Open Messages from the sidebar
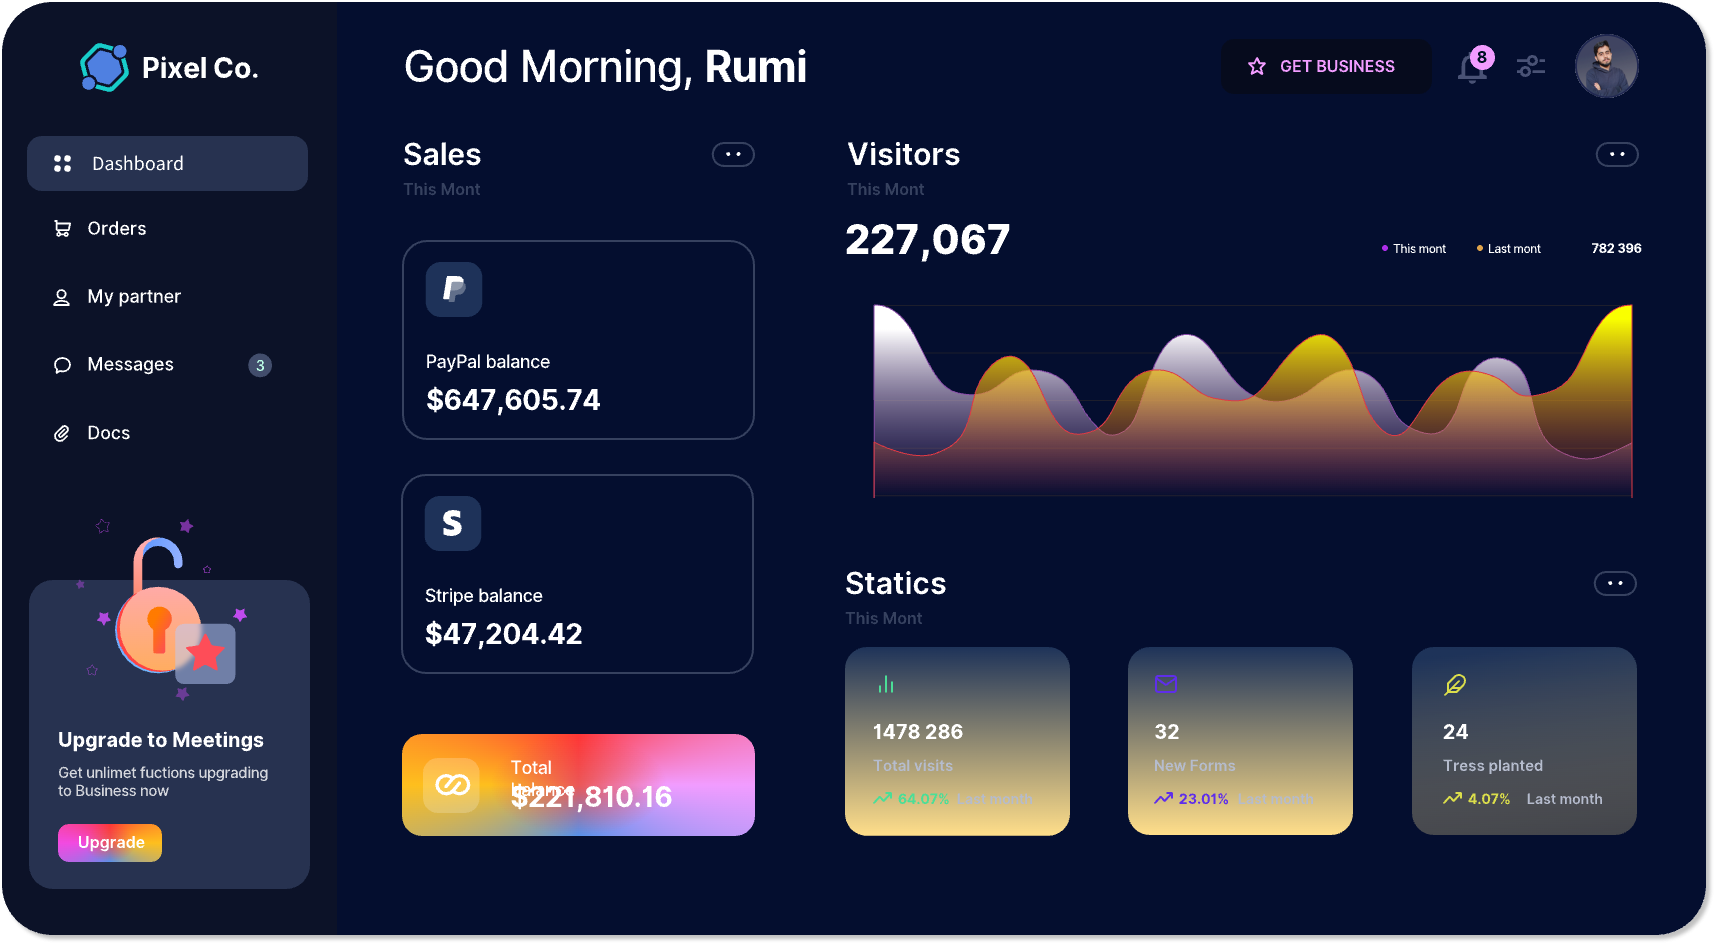 (130, 365)
